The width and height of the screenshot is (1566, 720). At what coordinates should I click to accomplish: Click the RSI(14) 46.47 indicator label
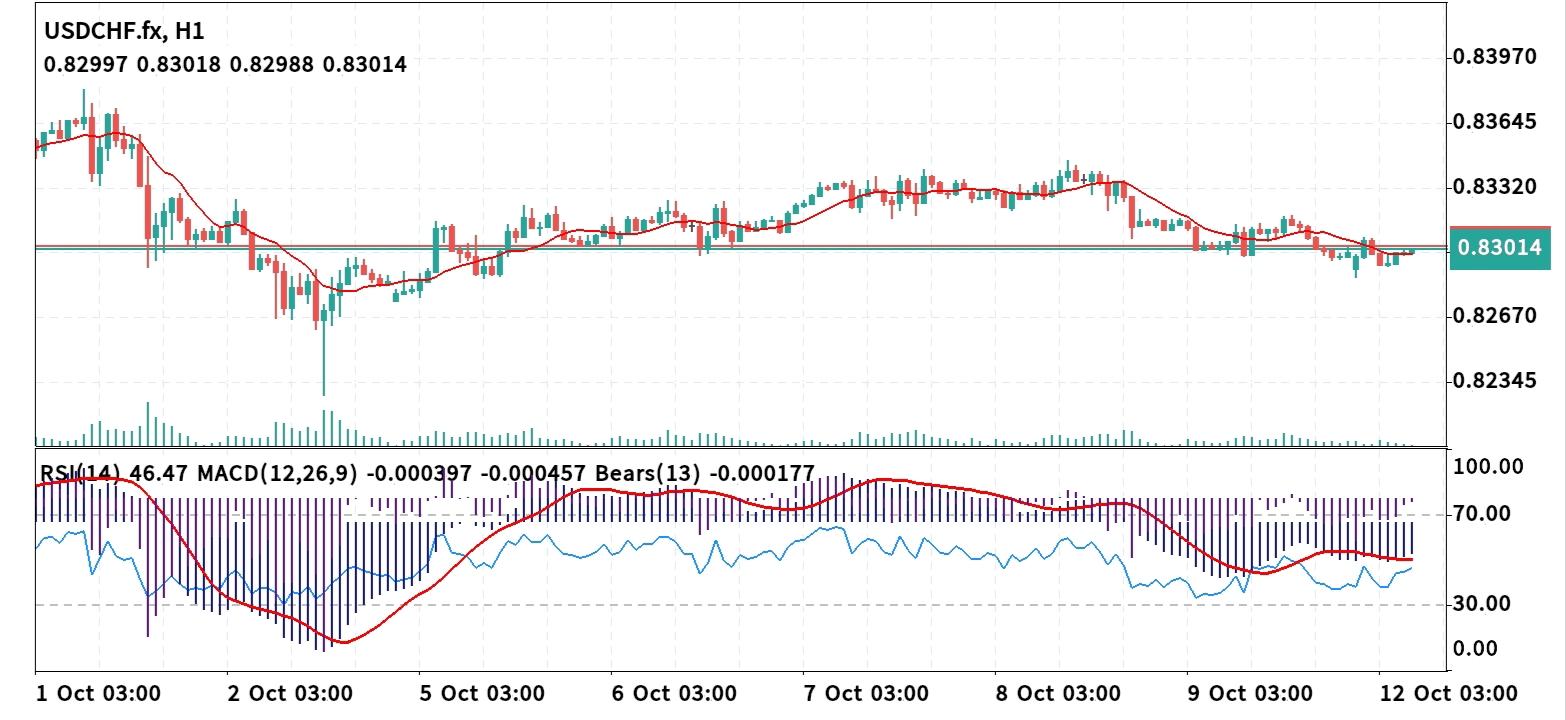click(x=115, y=473)
